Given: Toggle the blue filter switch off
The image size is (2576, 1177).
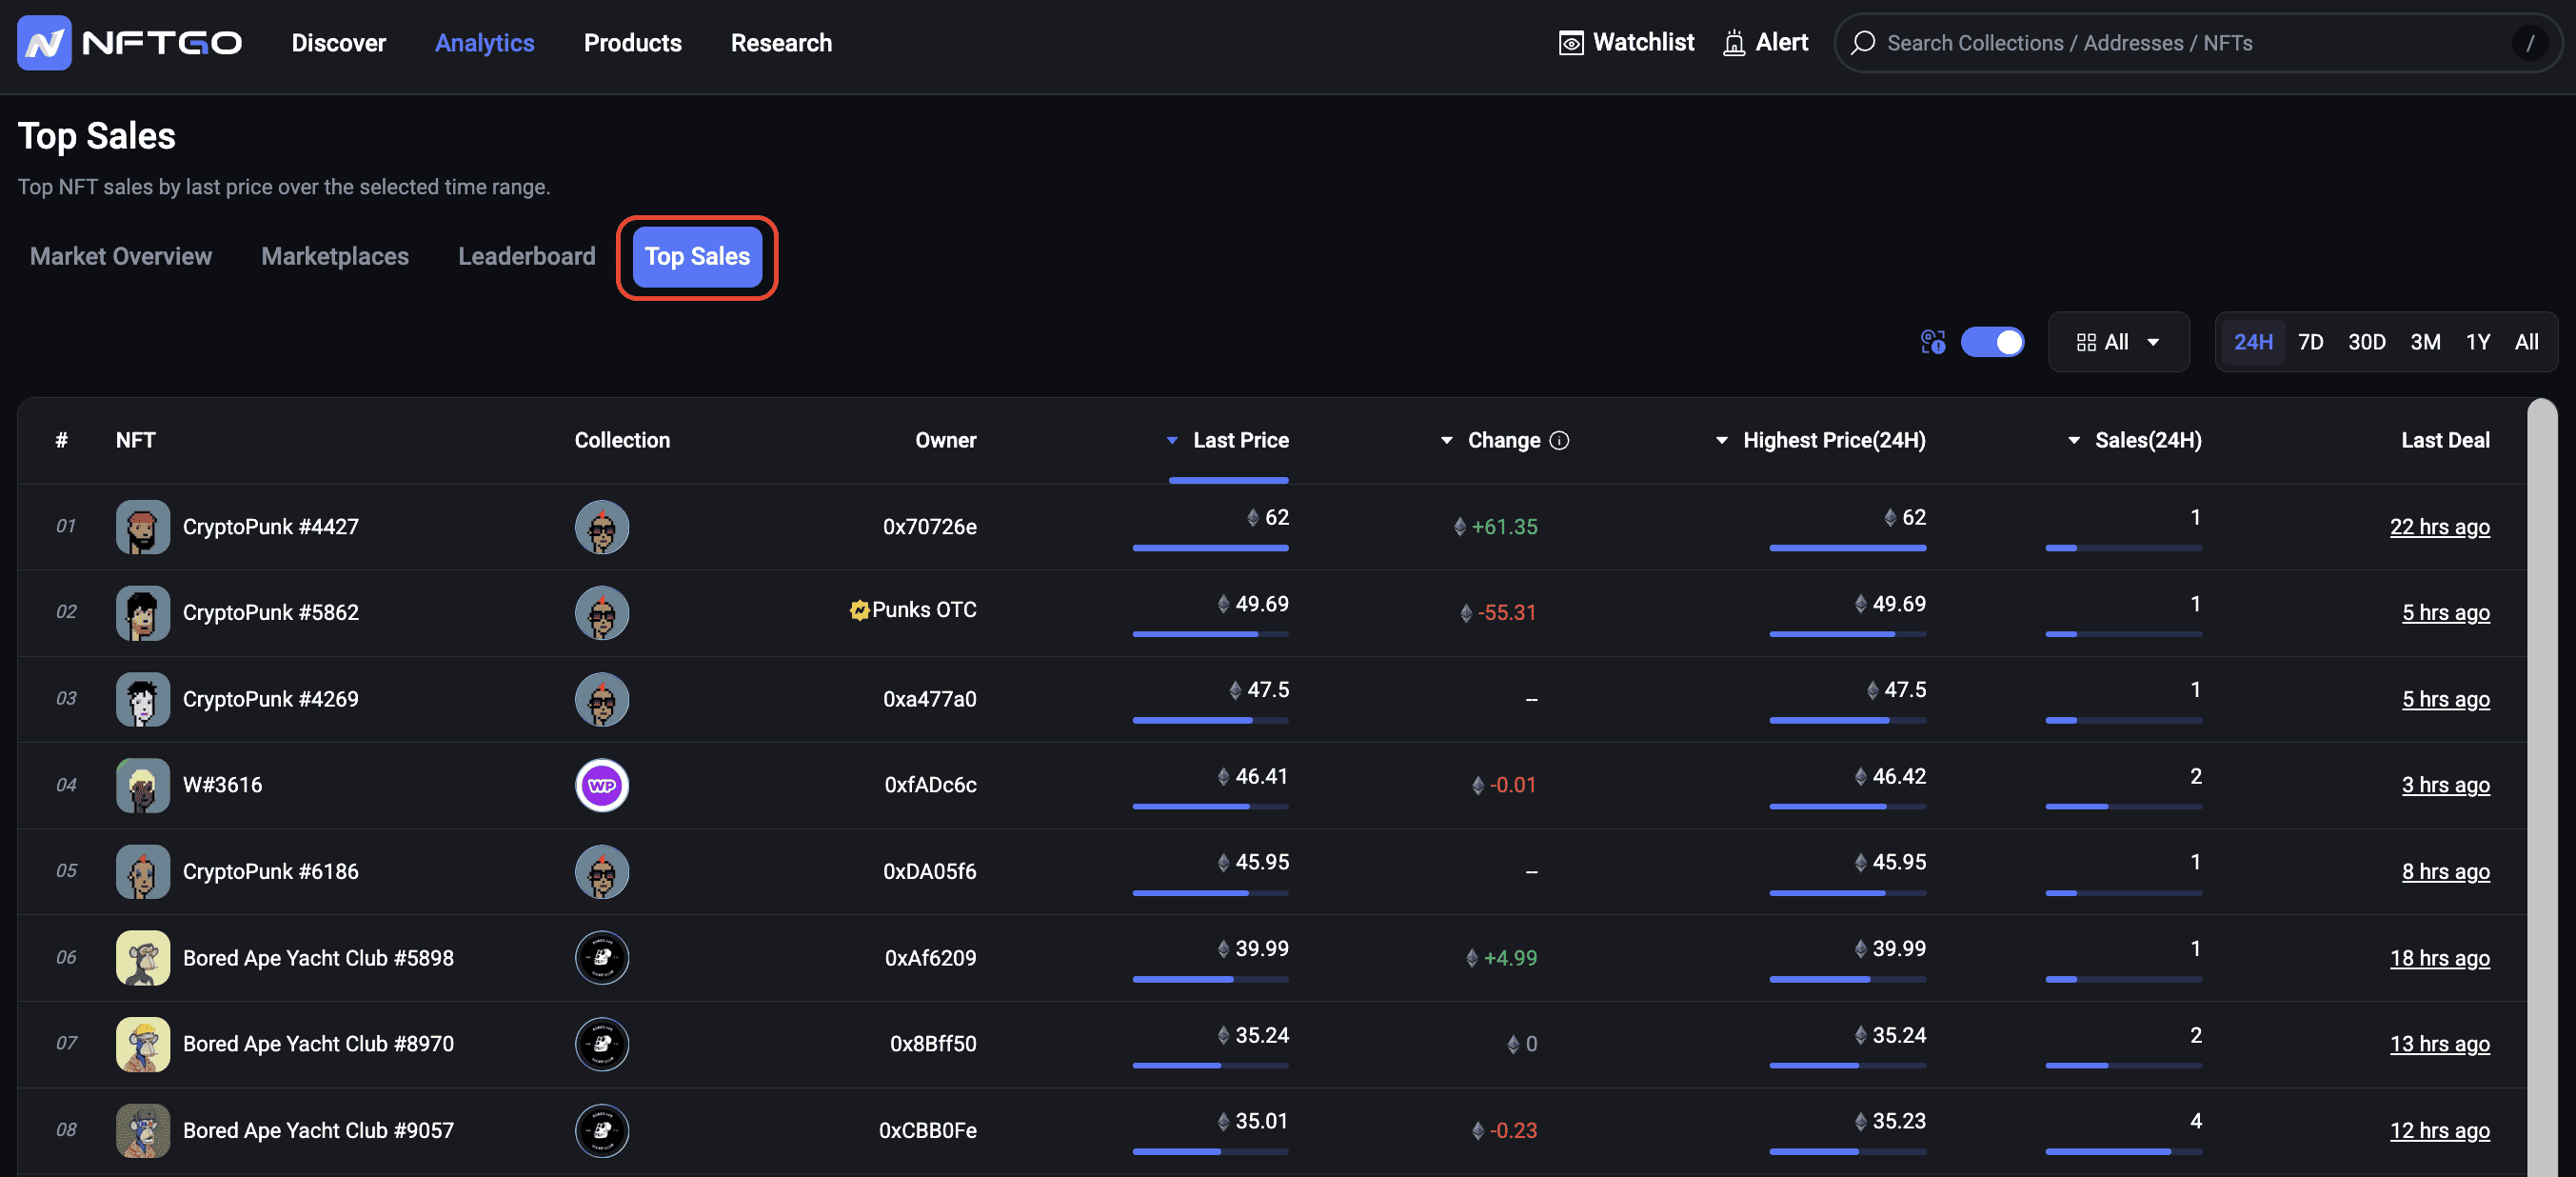Looking at the screenshot, I should 1992,342.
